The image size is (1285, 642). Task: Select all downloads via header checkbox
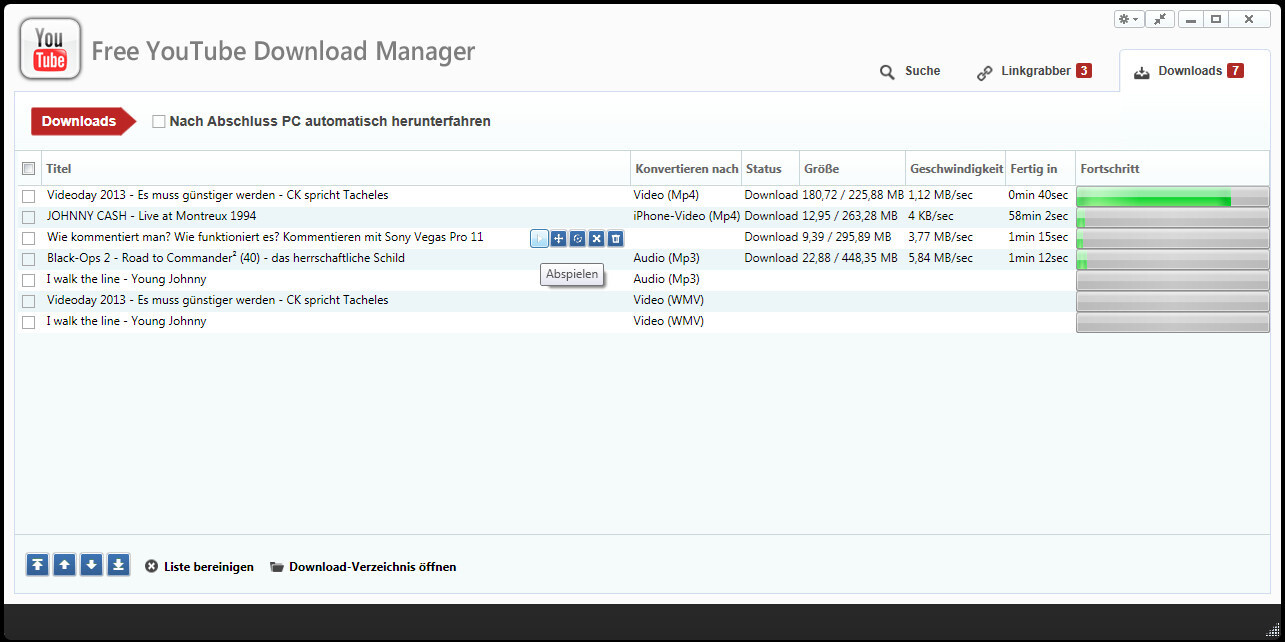point(28,168)
